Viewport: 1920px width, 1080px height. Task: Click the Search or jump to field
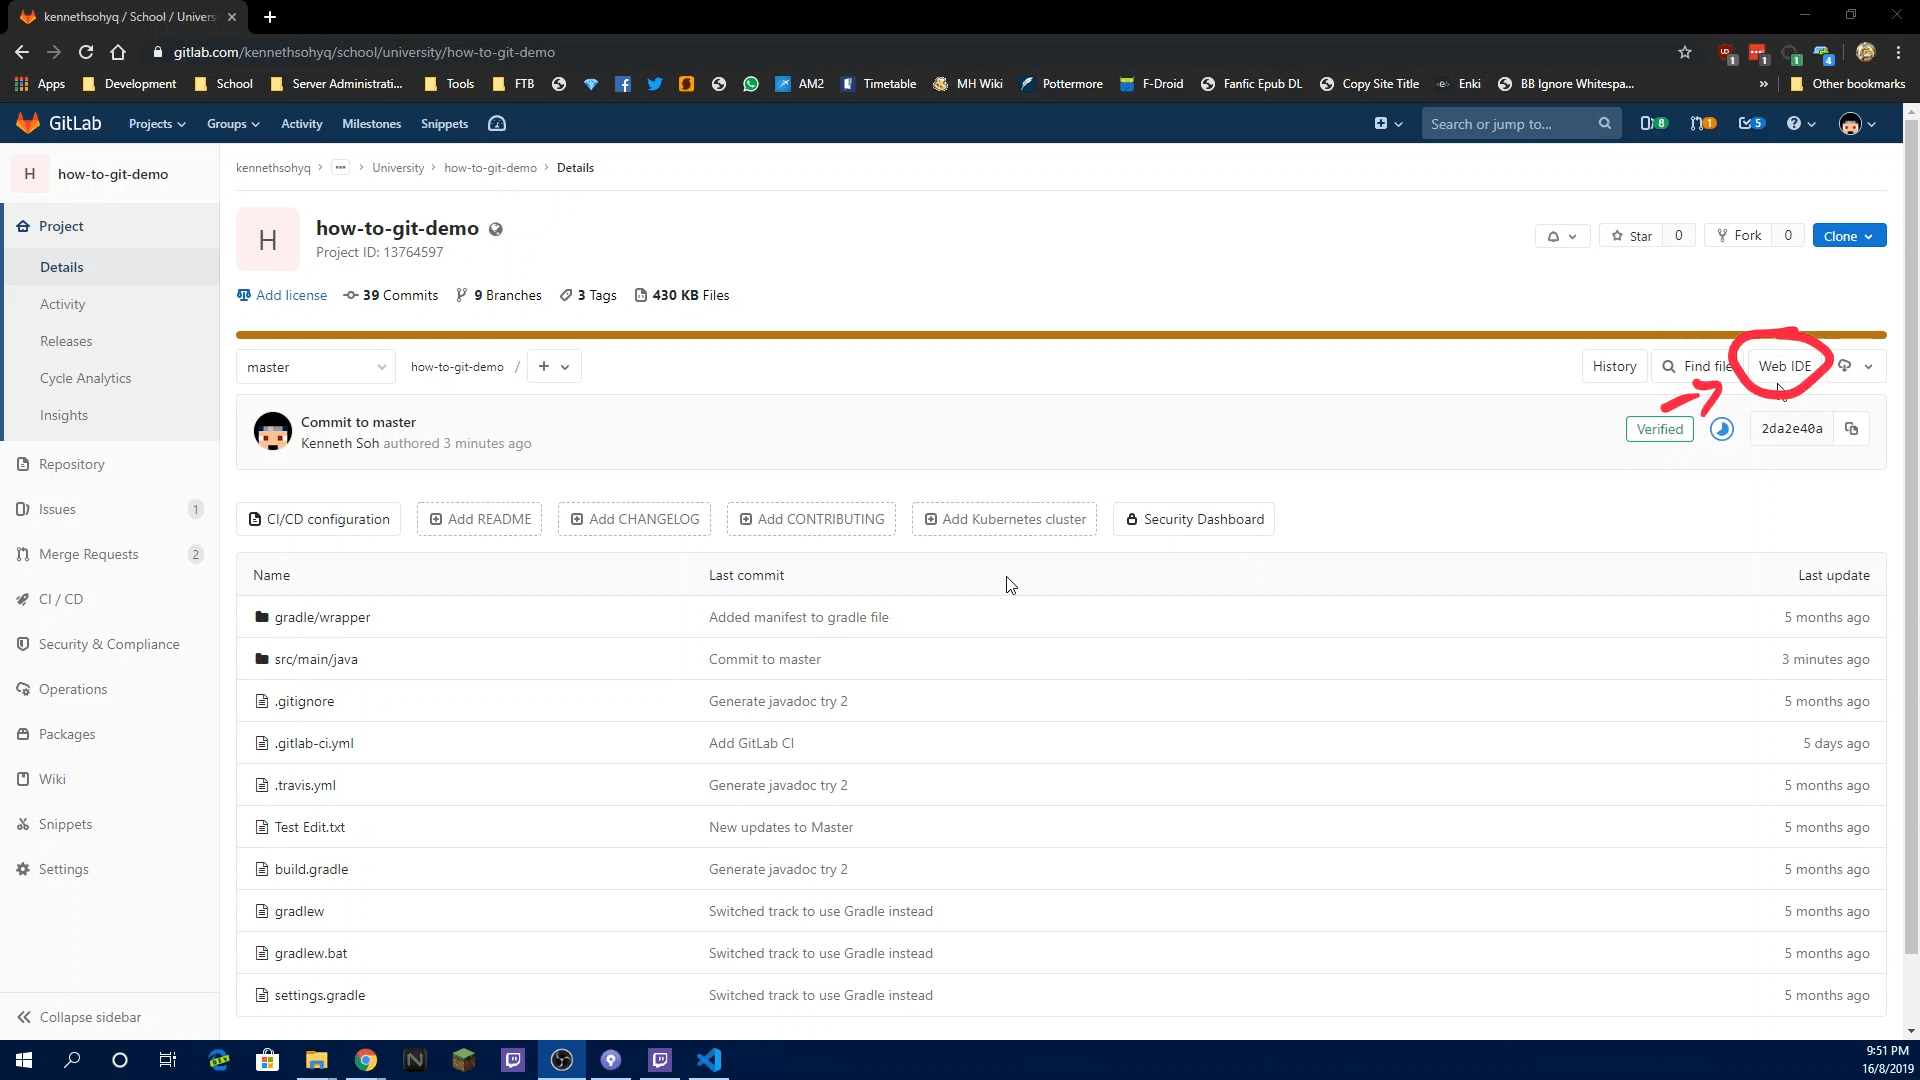[1510, 124]
